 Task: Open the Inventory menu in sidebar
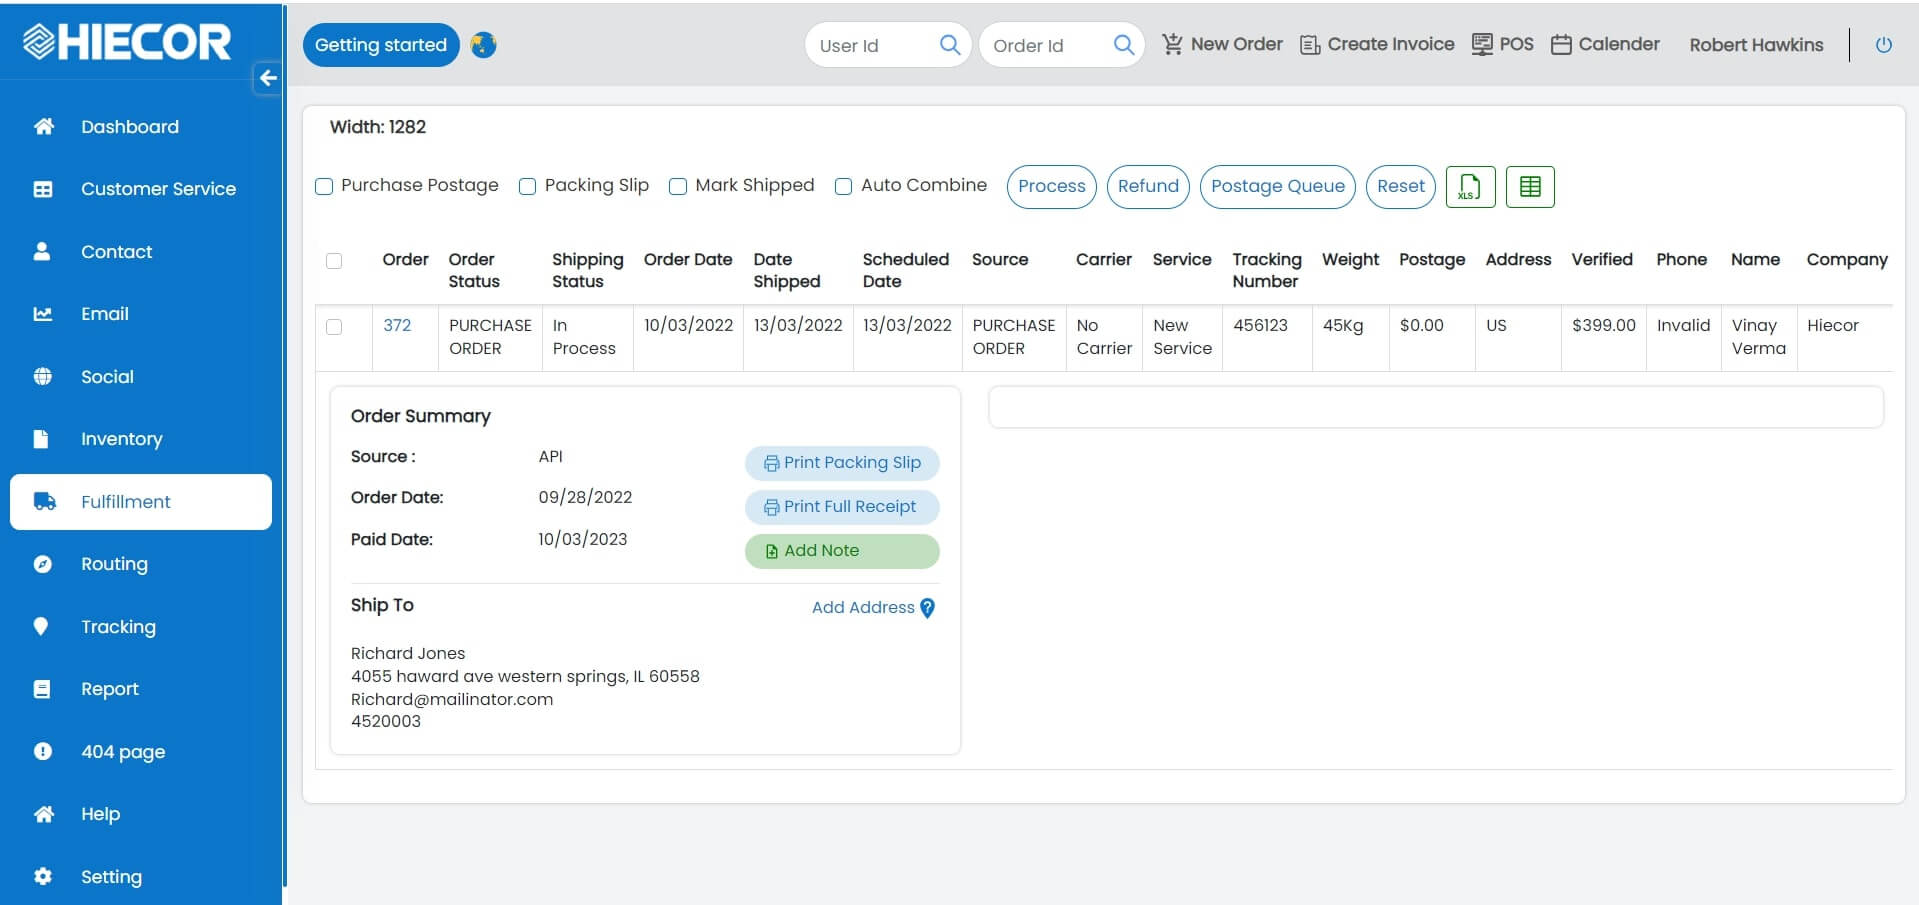[121, 439]
